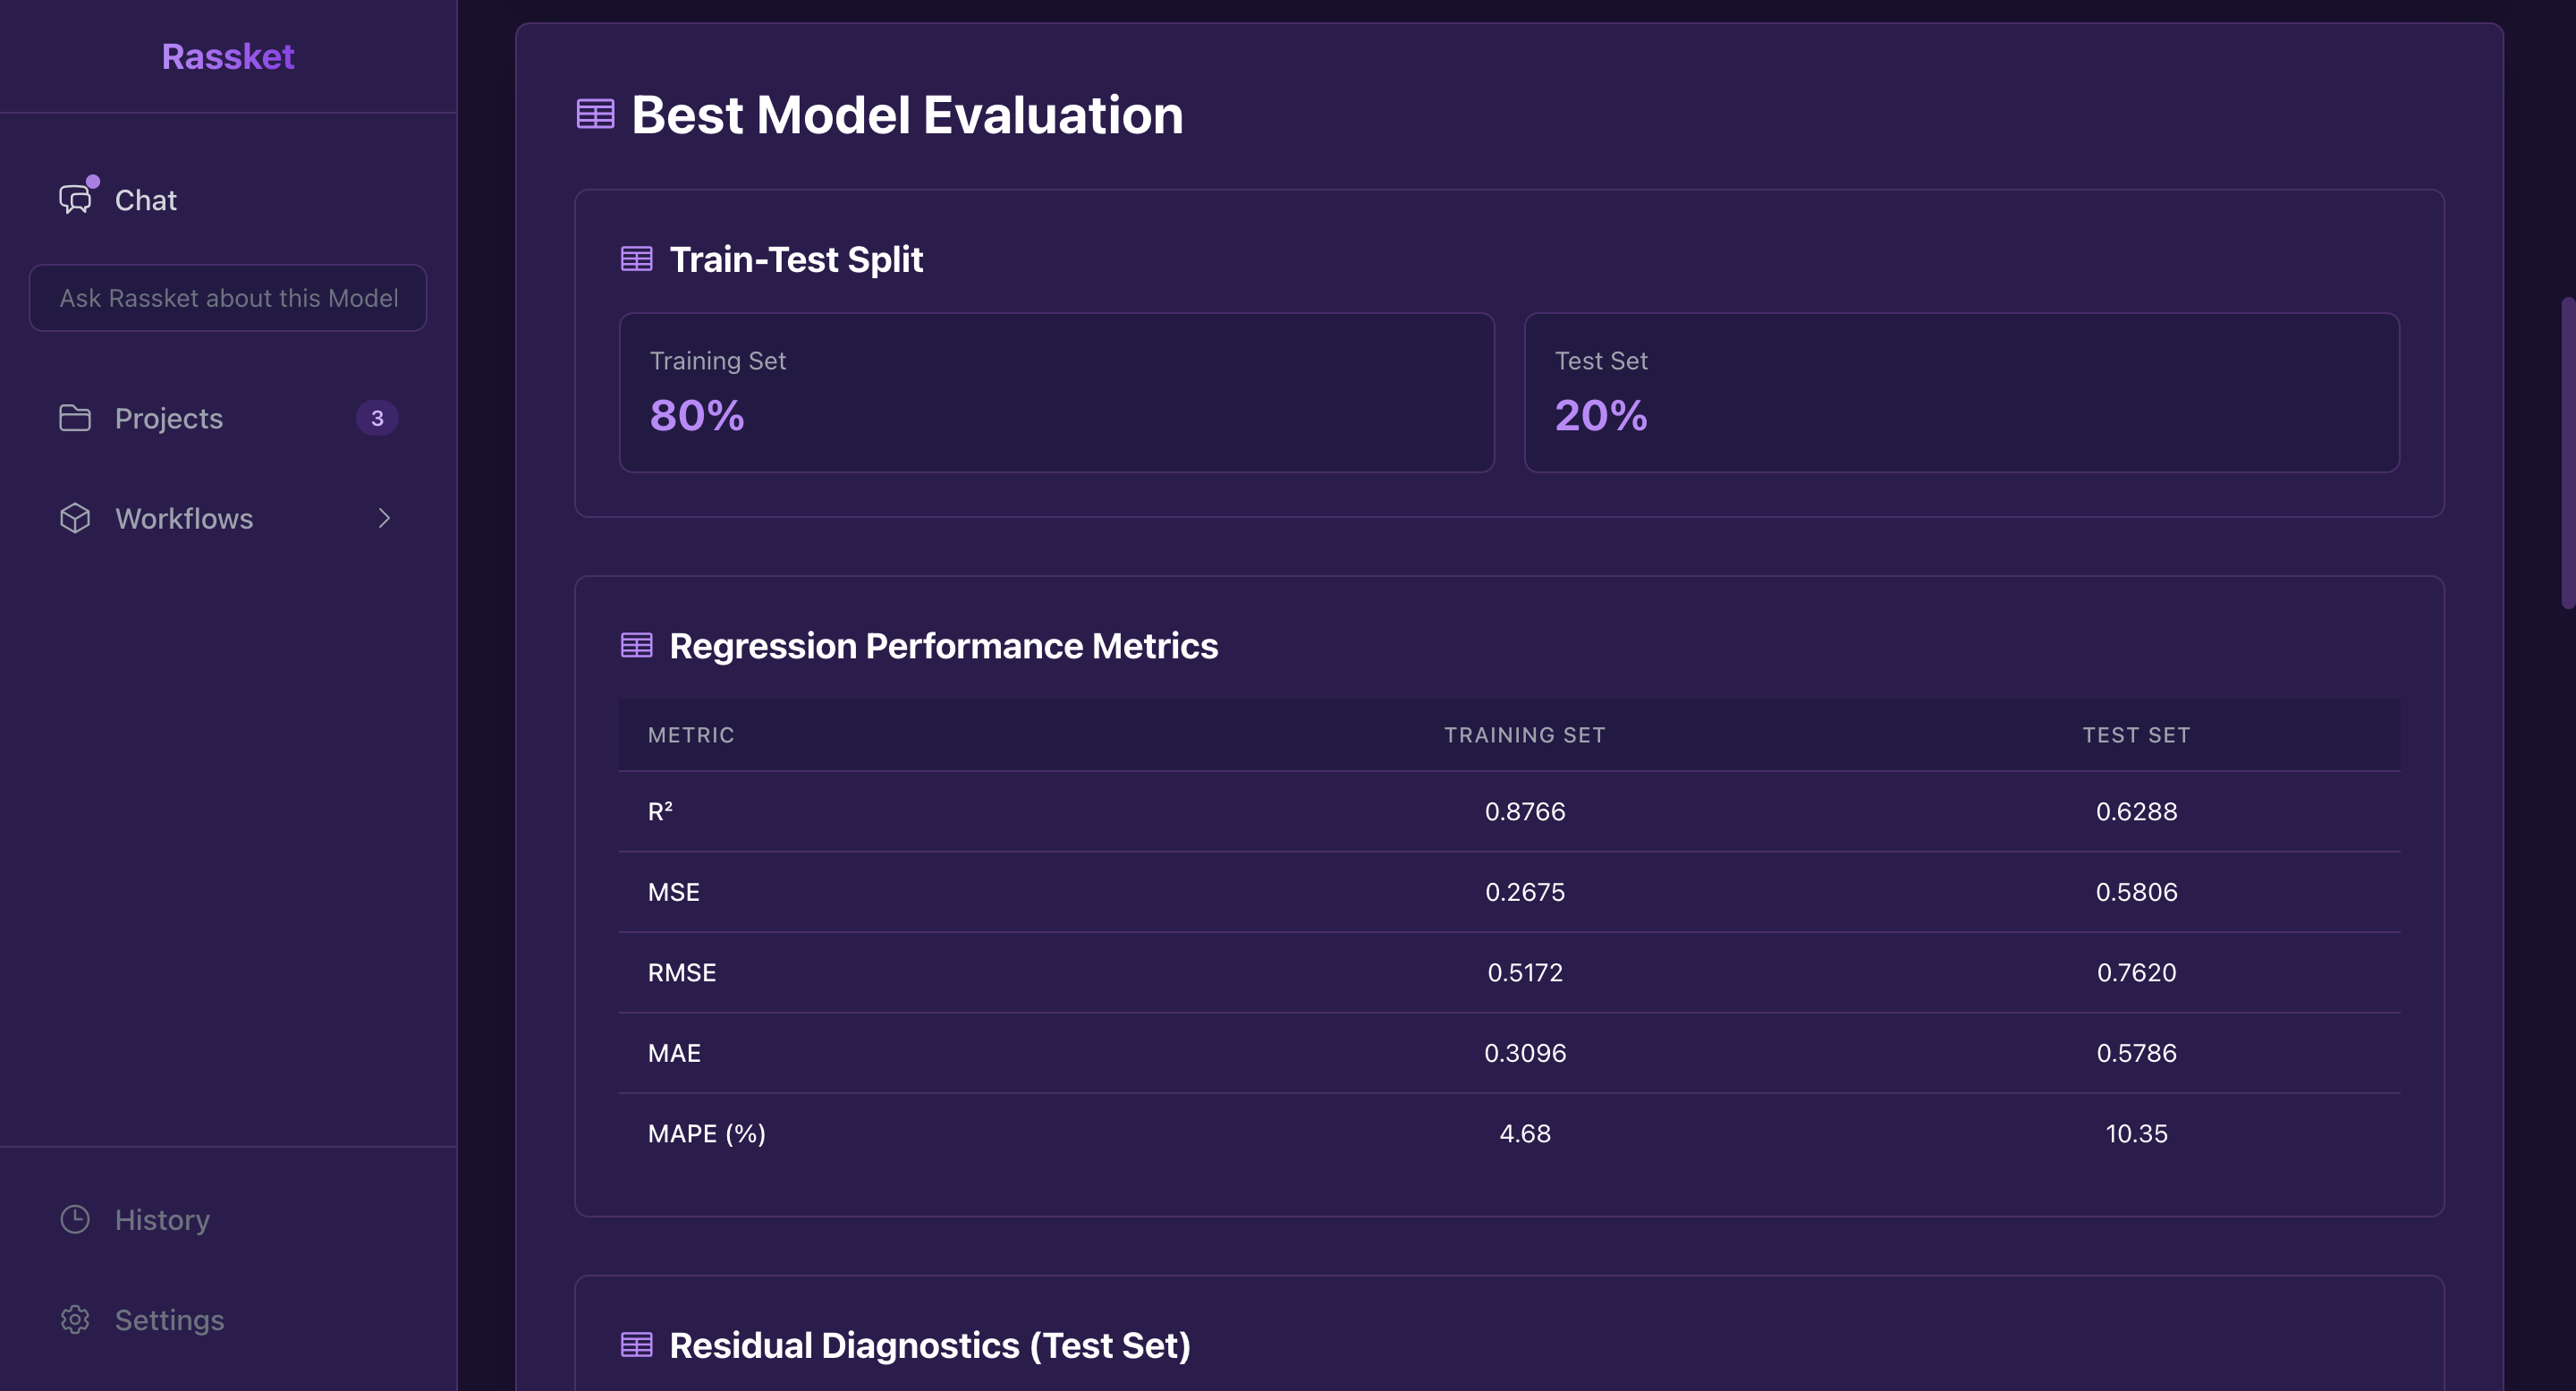Expand the Workflows section chevron
The width and height of the screenshot is (2576, 1391).
[384, 518]
